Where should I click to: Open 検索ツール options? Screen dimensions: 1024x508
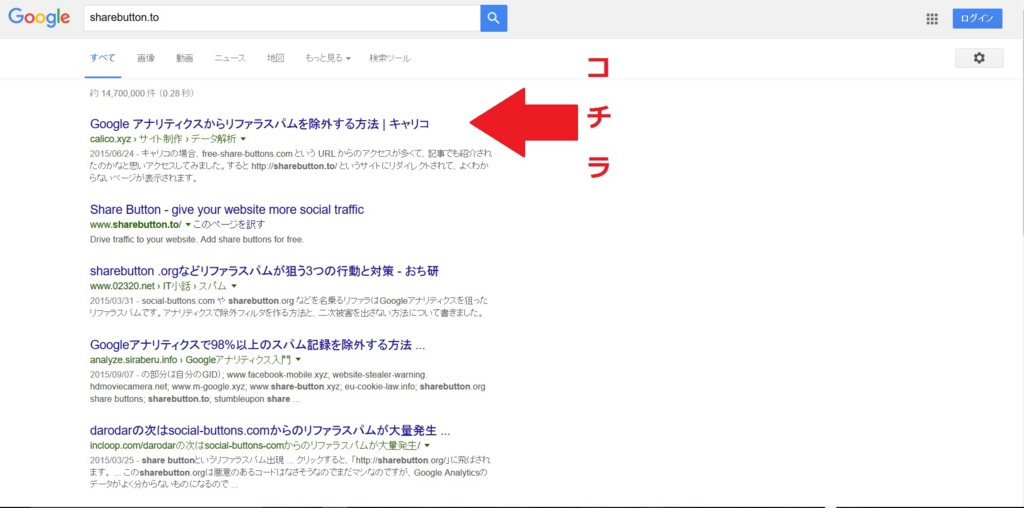tap(390, 58)
